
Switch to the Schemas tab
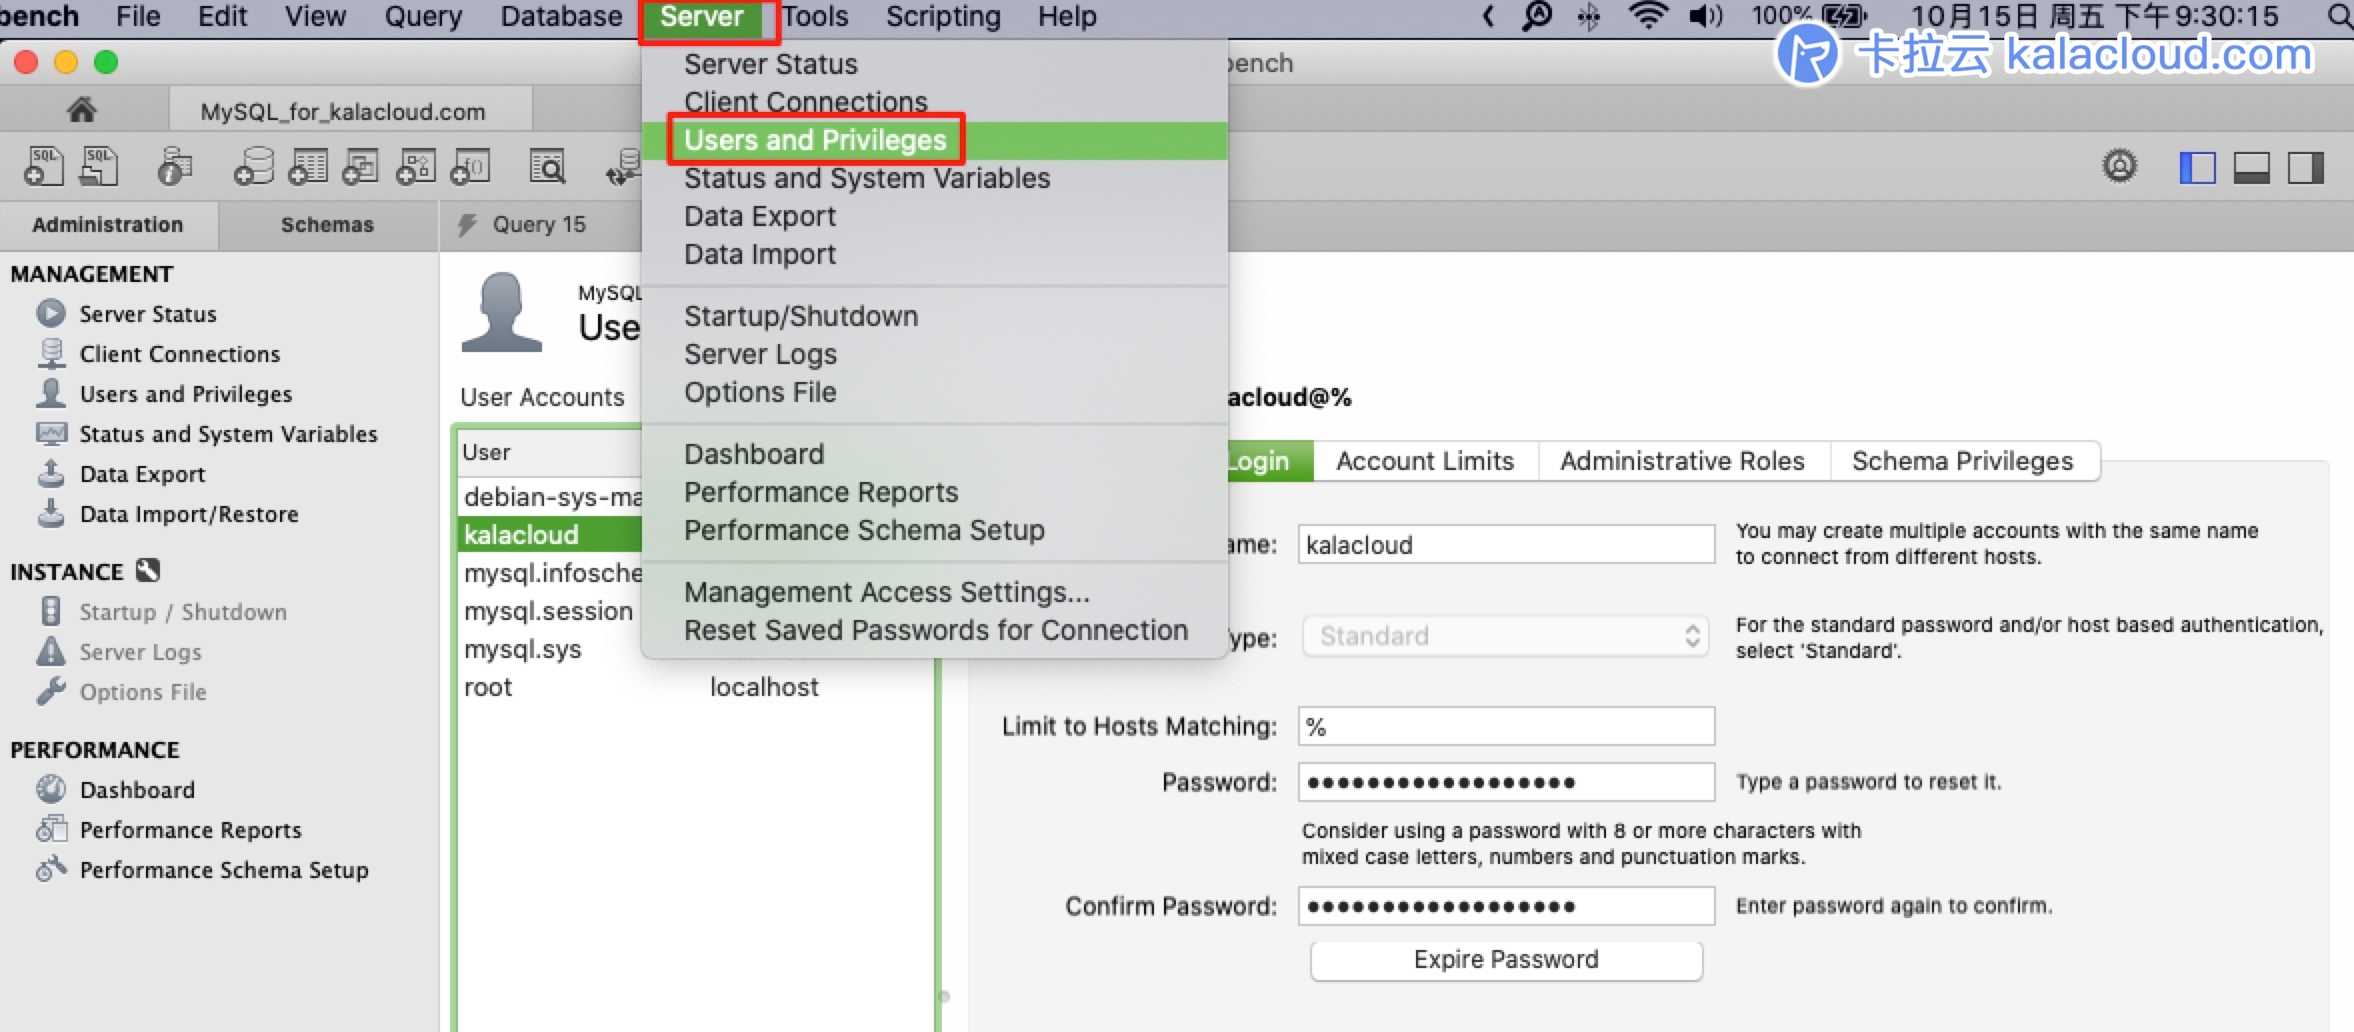[327, 225]
